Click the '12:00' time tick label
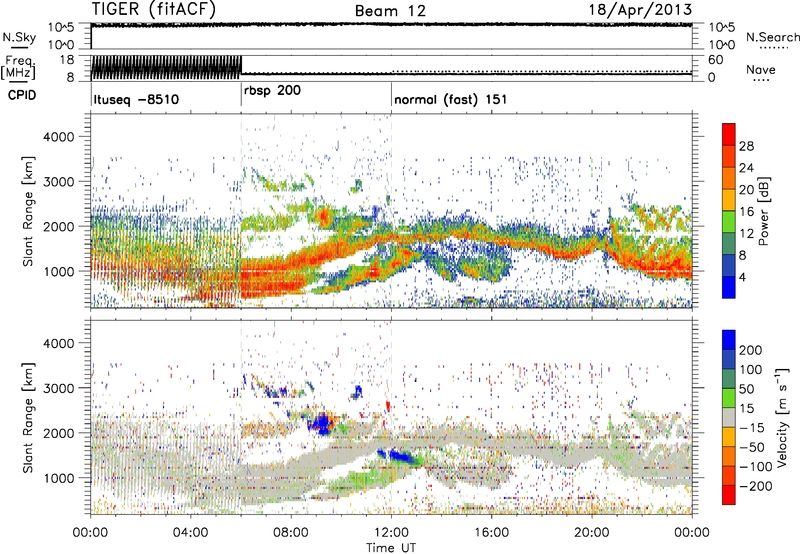 pyautogui.click(x=391, y=533)
